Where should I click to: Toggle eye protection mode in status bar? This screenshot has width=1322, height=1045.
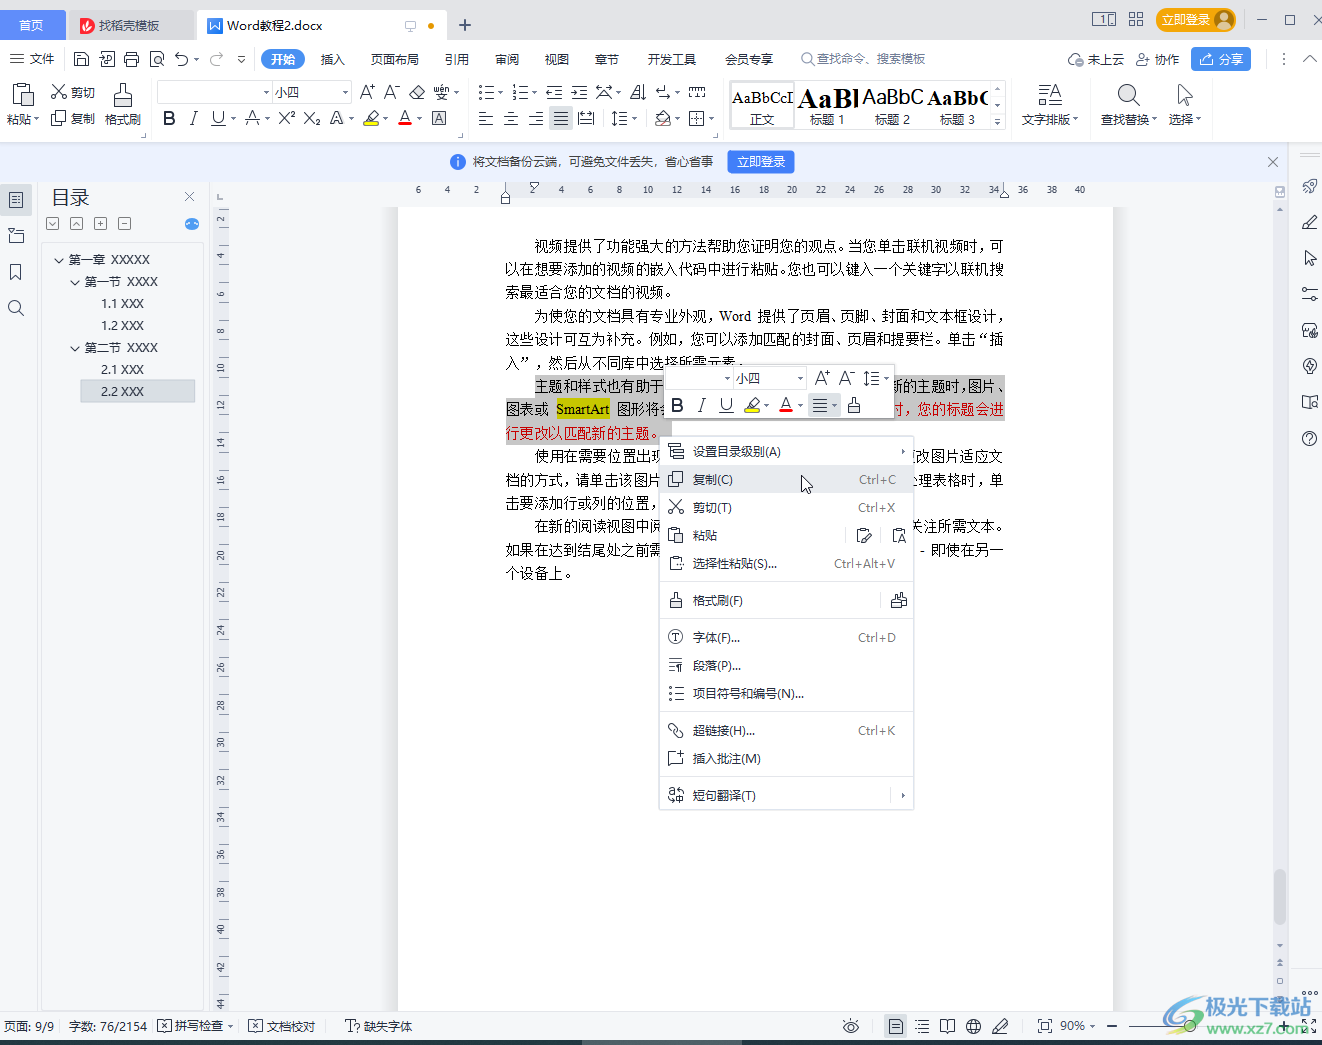[x=851, y=1026]
